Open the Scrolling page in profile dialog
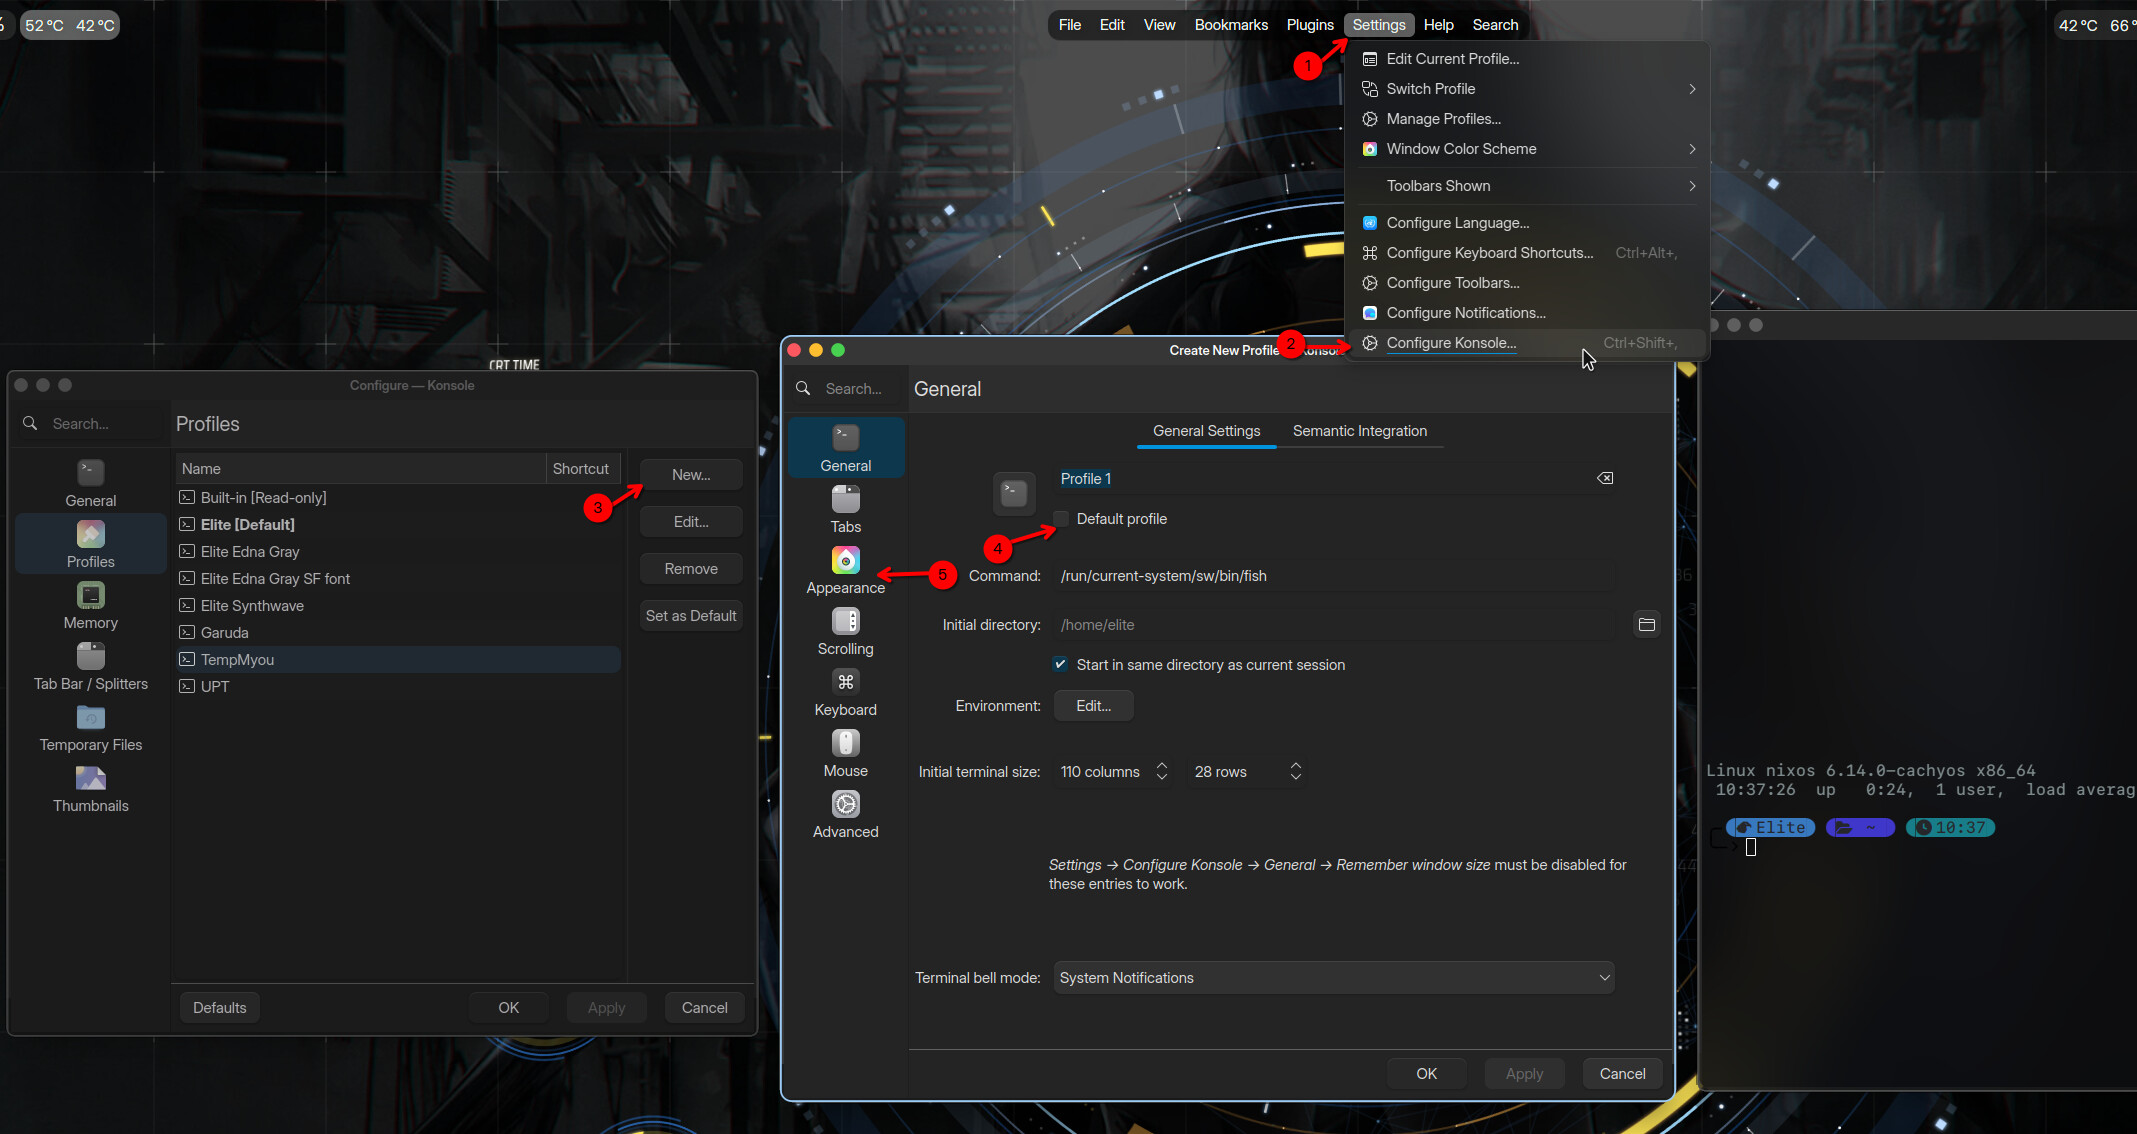 (x=845, y=631)
